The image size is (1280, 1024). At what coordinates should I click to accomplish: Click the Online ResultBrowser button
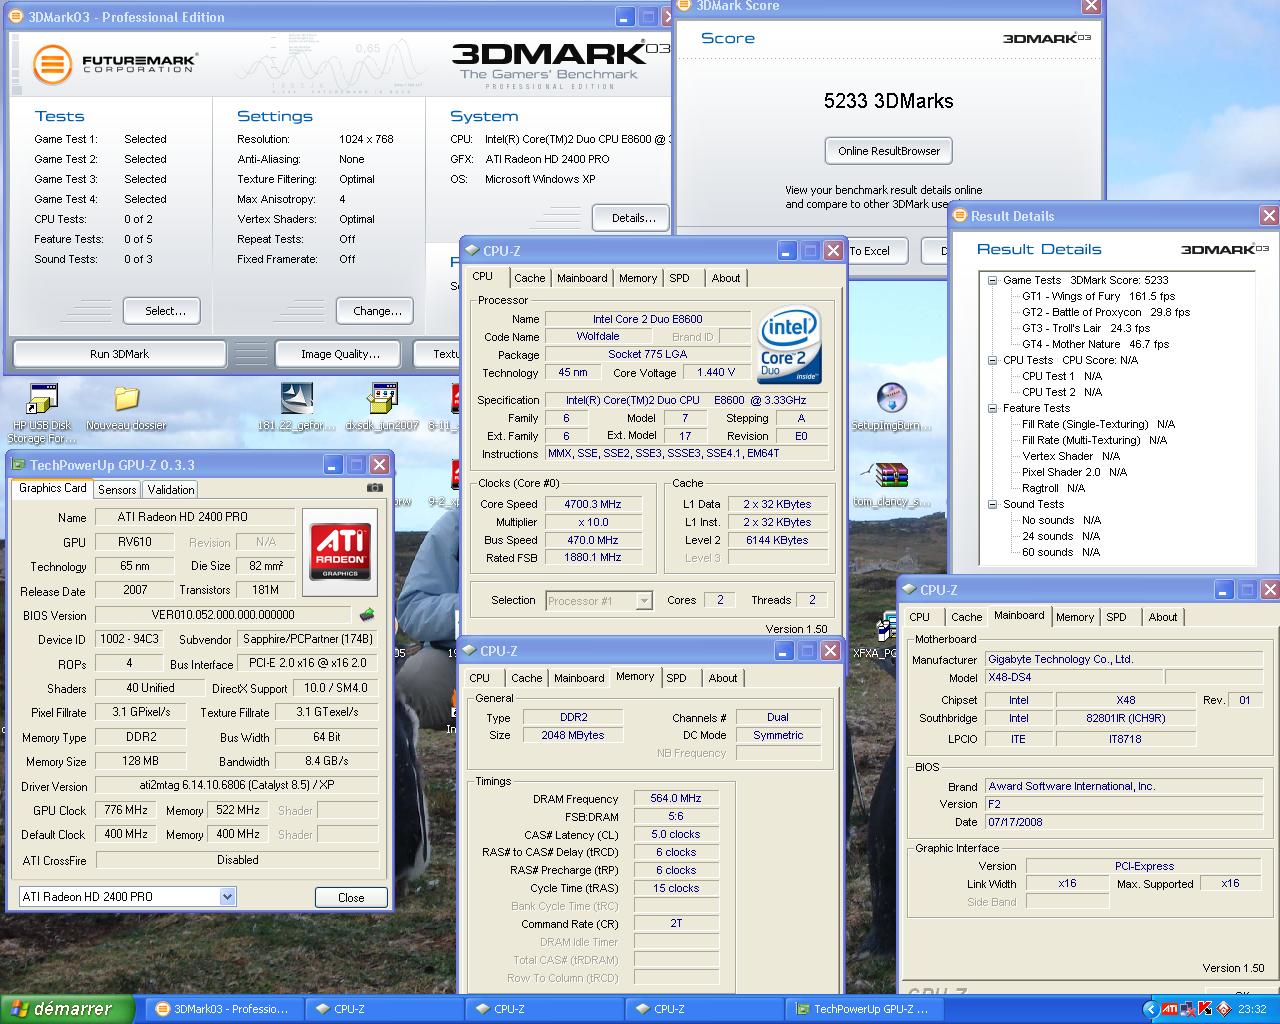pyautogui.click(x=889, y=151)
